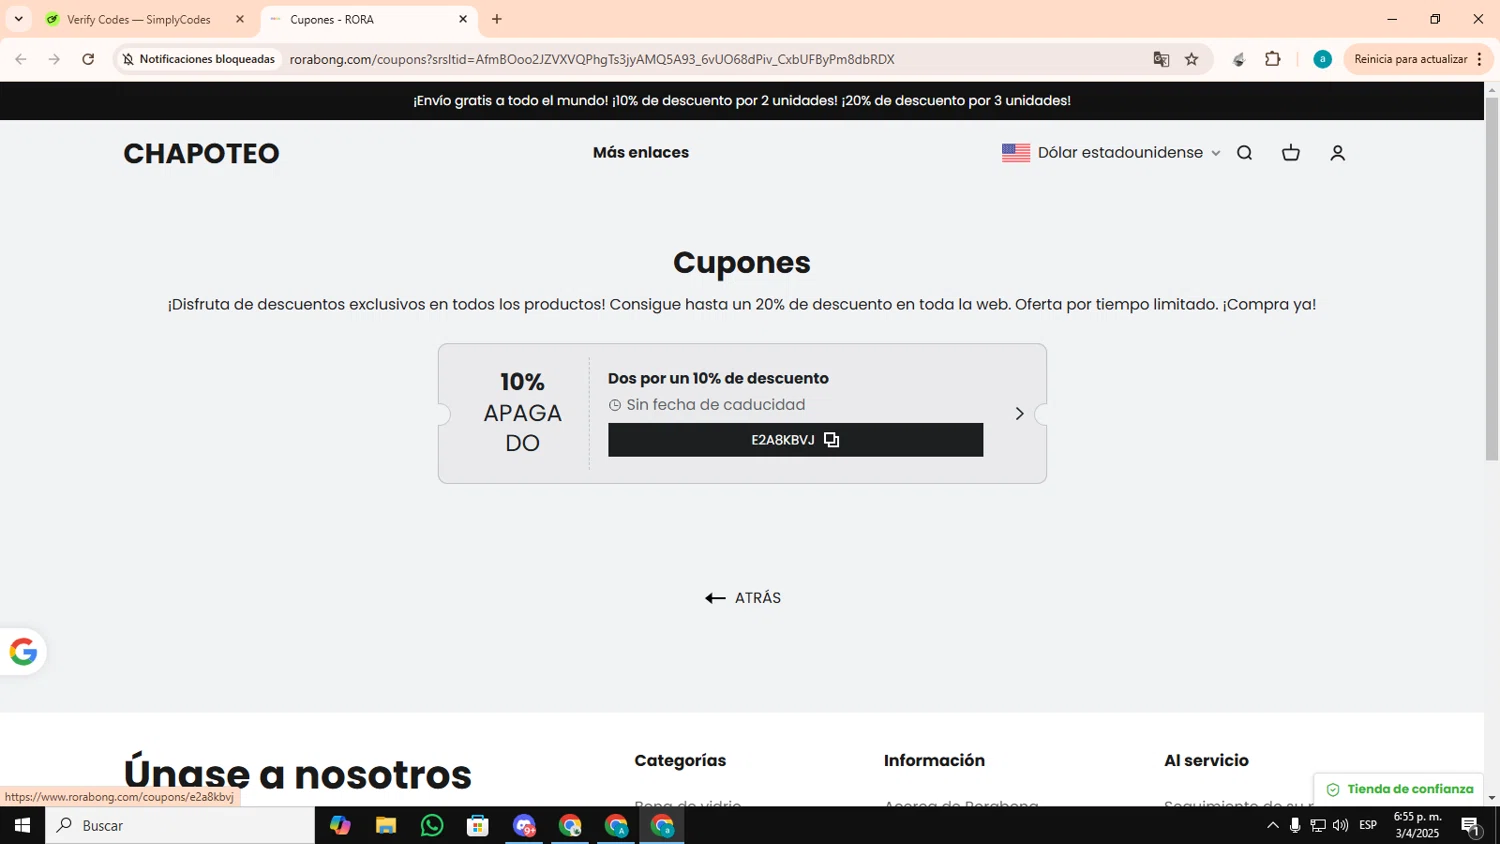Click the volume speaker tray icon
1500x844 pixels.
click(1340, 825)
